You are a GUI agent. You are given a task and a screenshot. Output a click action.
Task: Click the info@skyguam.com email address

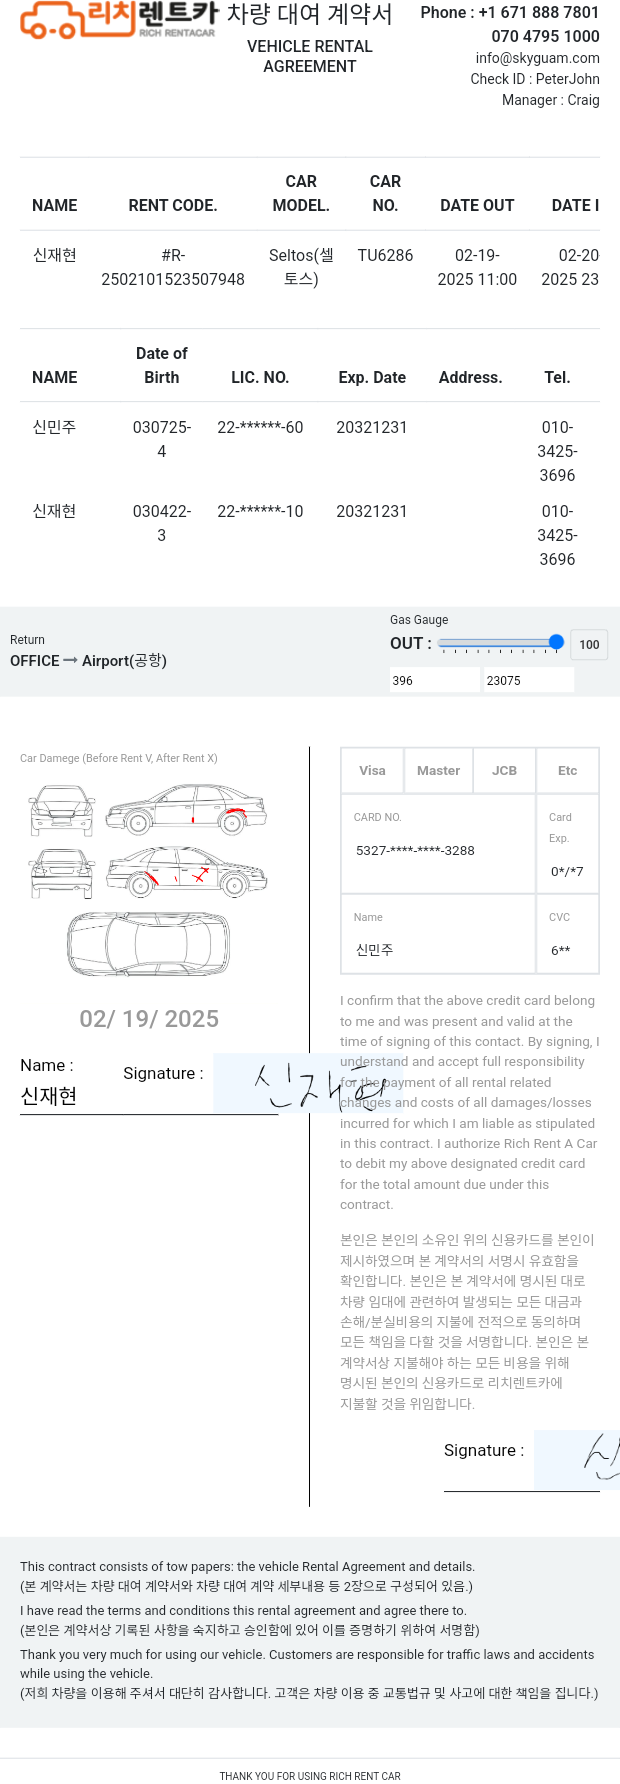click(538, 58)
